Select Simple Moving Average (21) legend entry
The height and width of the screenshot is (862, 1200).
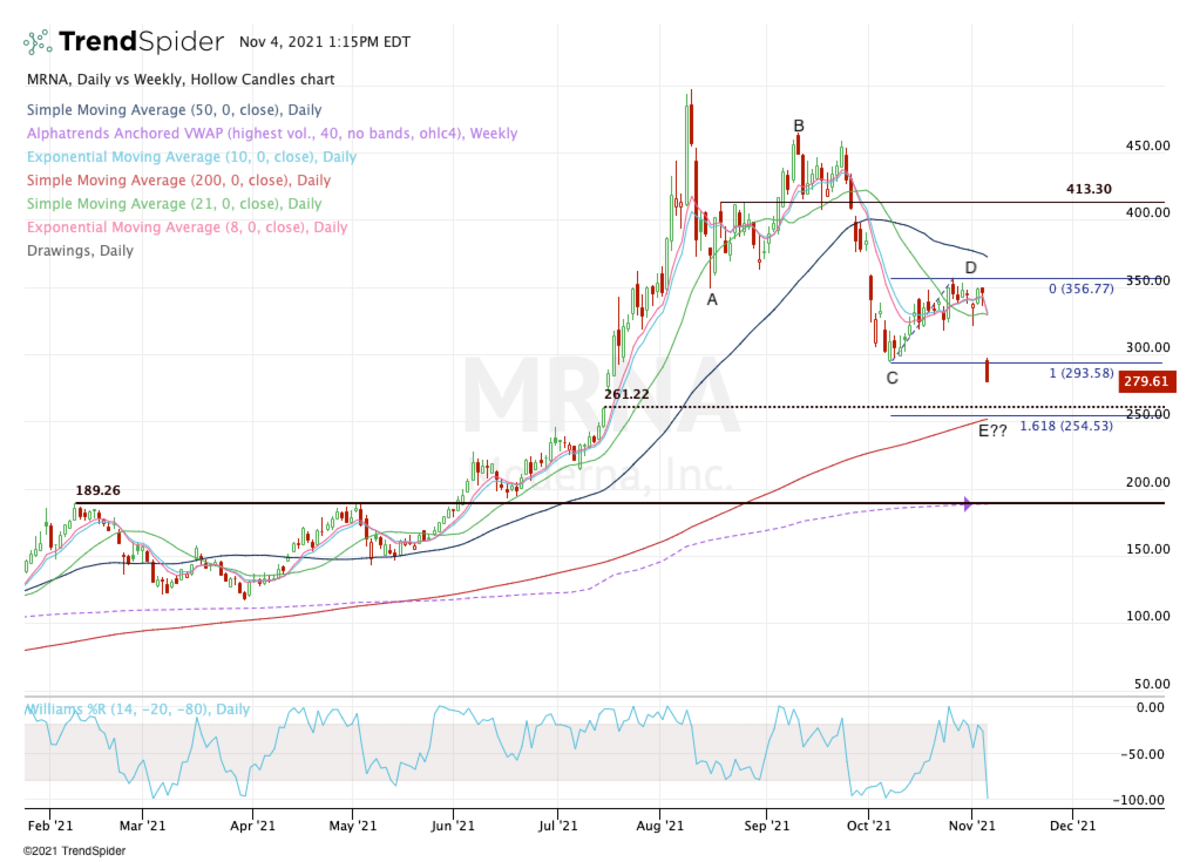(x=174, y=204)
